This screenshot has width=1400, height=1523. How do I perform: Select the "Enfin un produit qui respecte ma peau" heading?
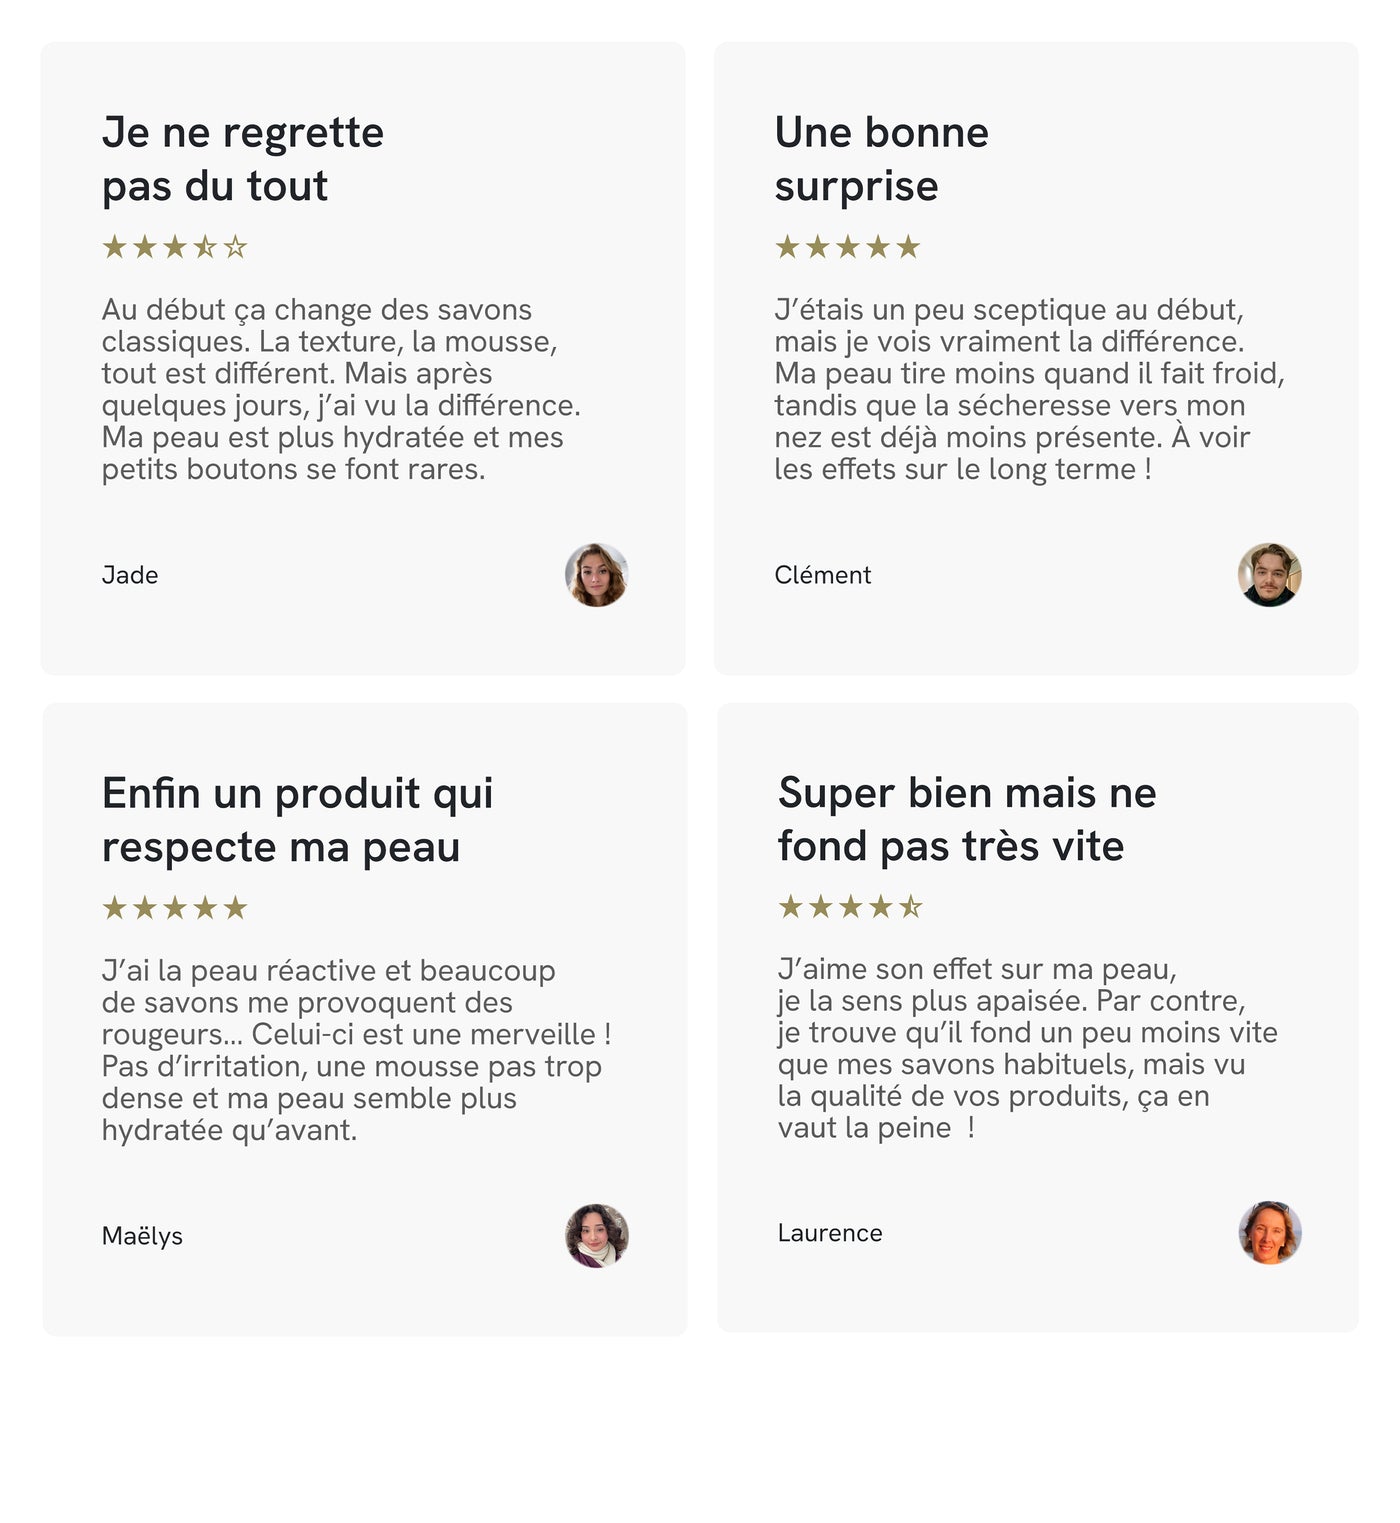297,820
